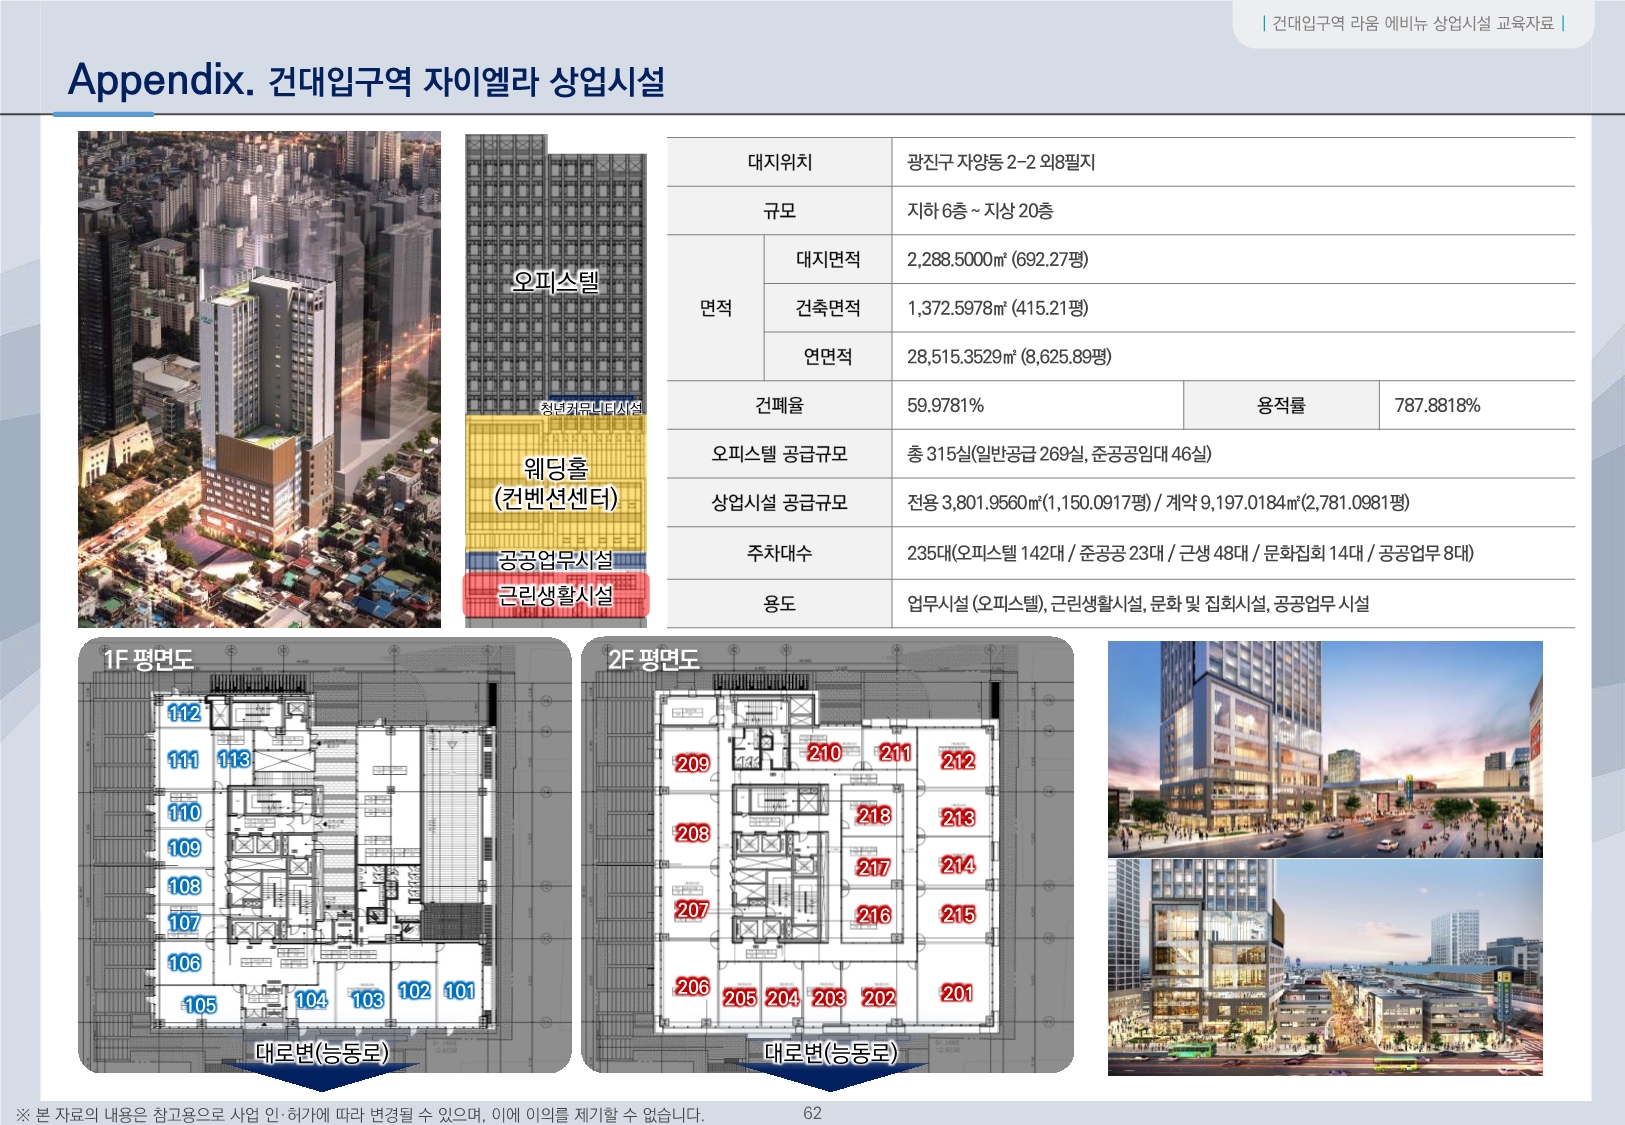Screen dimensions: 1625x1125
Task: Click the '오피스텔 공급규모' header cell
Action: coord(780,454)
